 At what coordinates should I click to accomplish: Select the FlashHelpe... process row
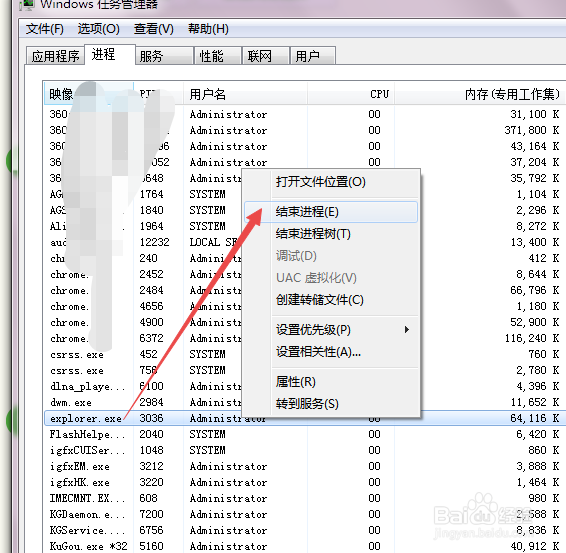(x=305, y=434)
